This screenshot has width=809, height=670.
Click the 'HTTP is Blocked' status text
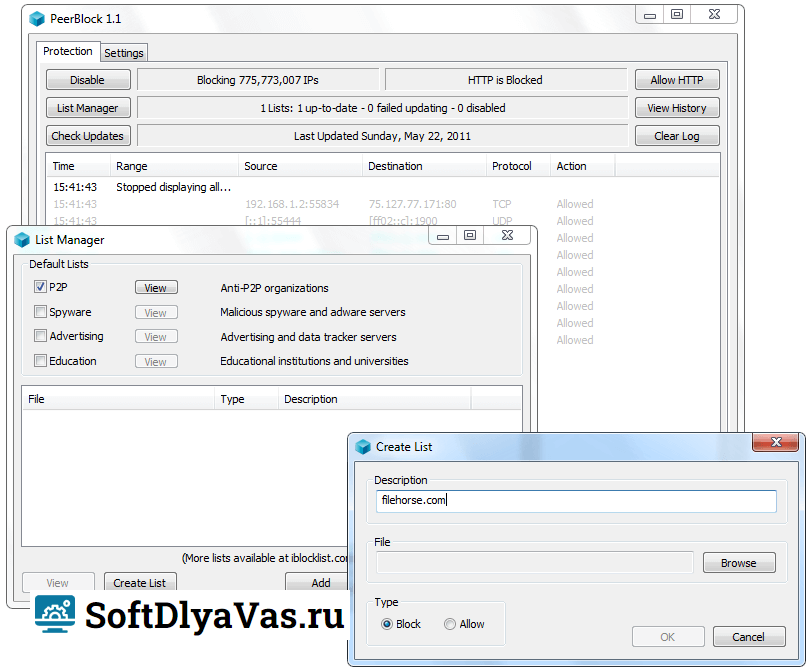(x=505, y=80)
